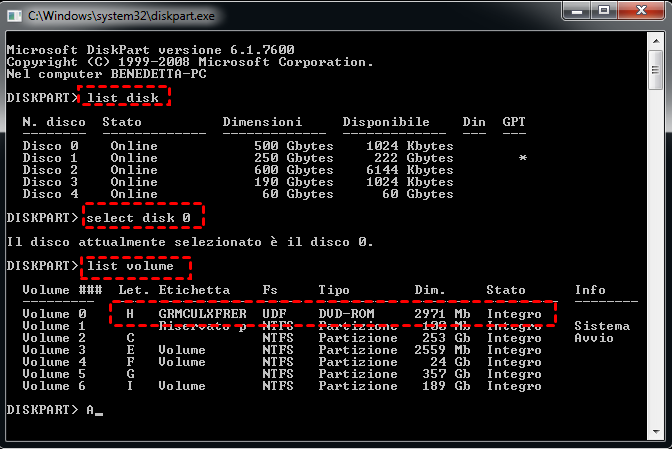Screen dimensions: 672x449
Task: Click the Disco 2 row in disk list
Action: pyautogui.click(x=238, y=170)
